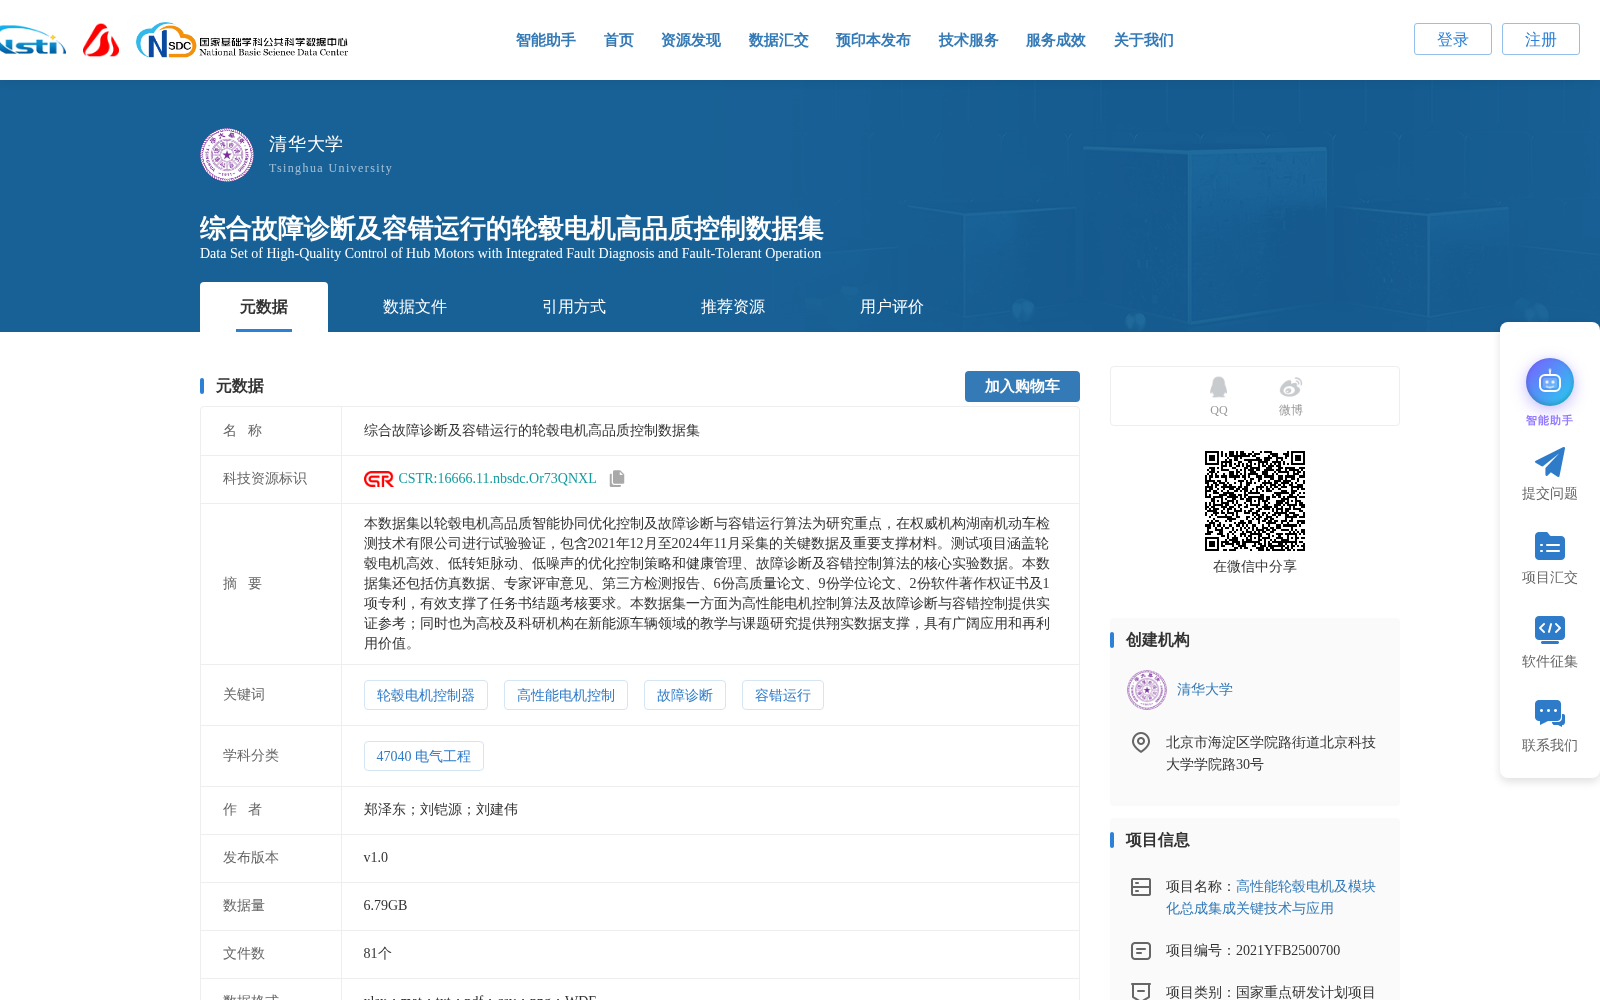The height and width of the screenshot is (1000, 1600).
Task: Click keyword tag 轮毂电机控制器
Action: [x=426, y=695]
